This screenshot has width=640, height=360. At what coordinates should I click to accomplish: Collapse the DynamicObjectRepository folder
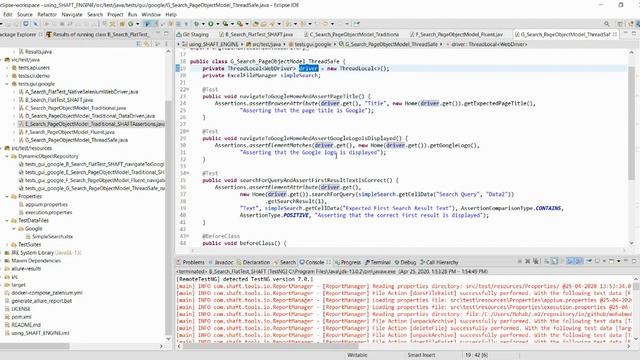(7, 156)
